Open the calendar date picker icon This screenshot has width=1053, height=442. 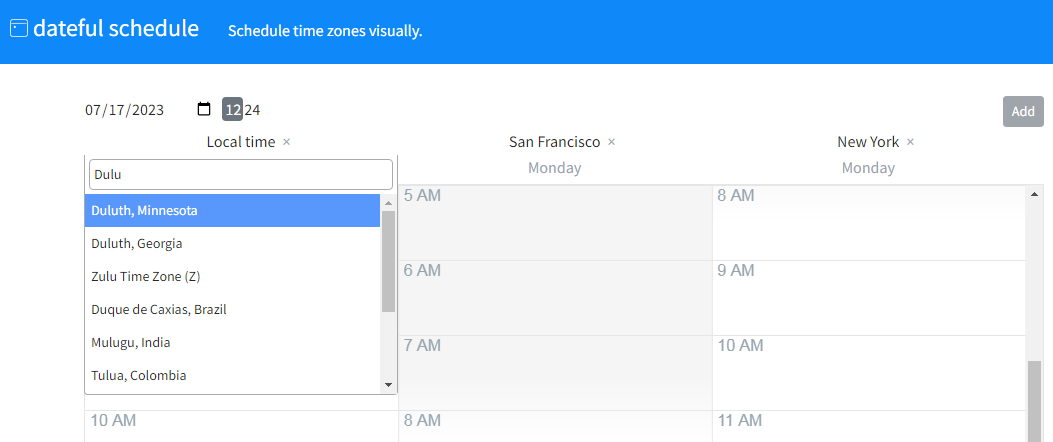[204, 110]
